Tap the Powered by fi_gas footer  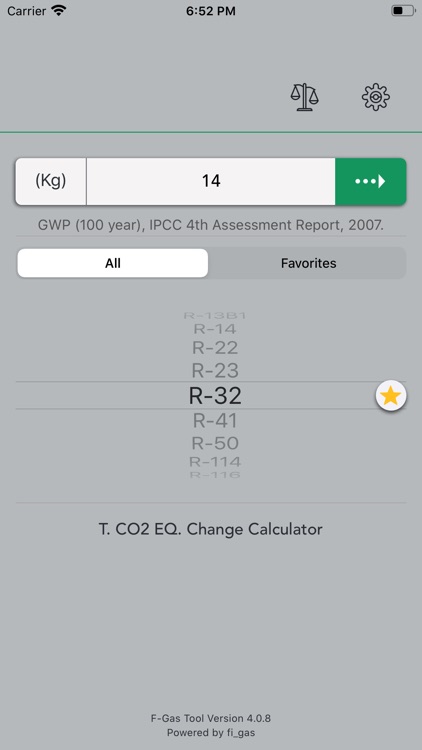point(211,732)
